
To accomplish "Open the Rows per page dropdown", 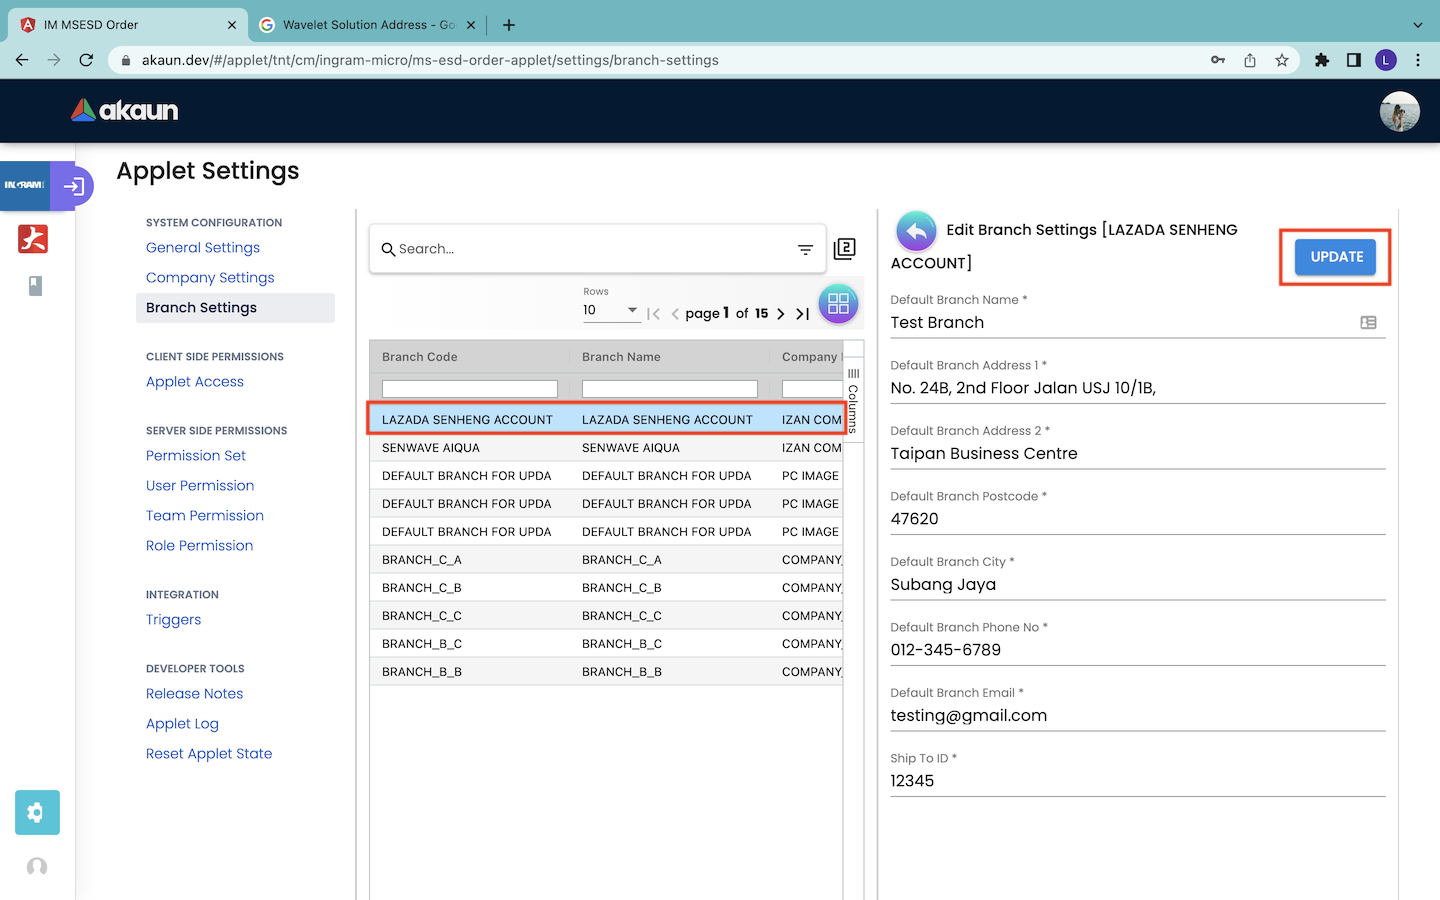I will pos(611,311).
